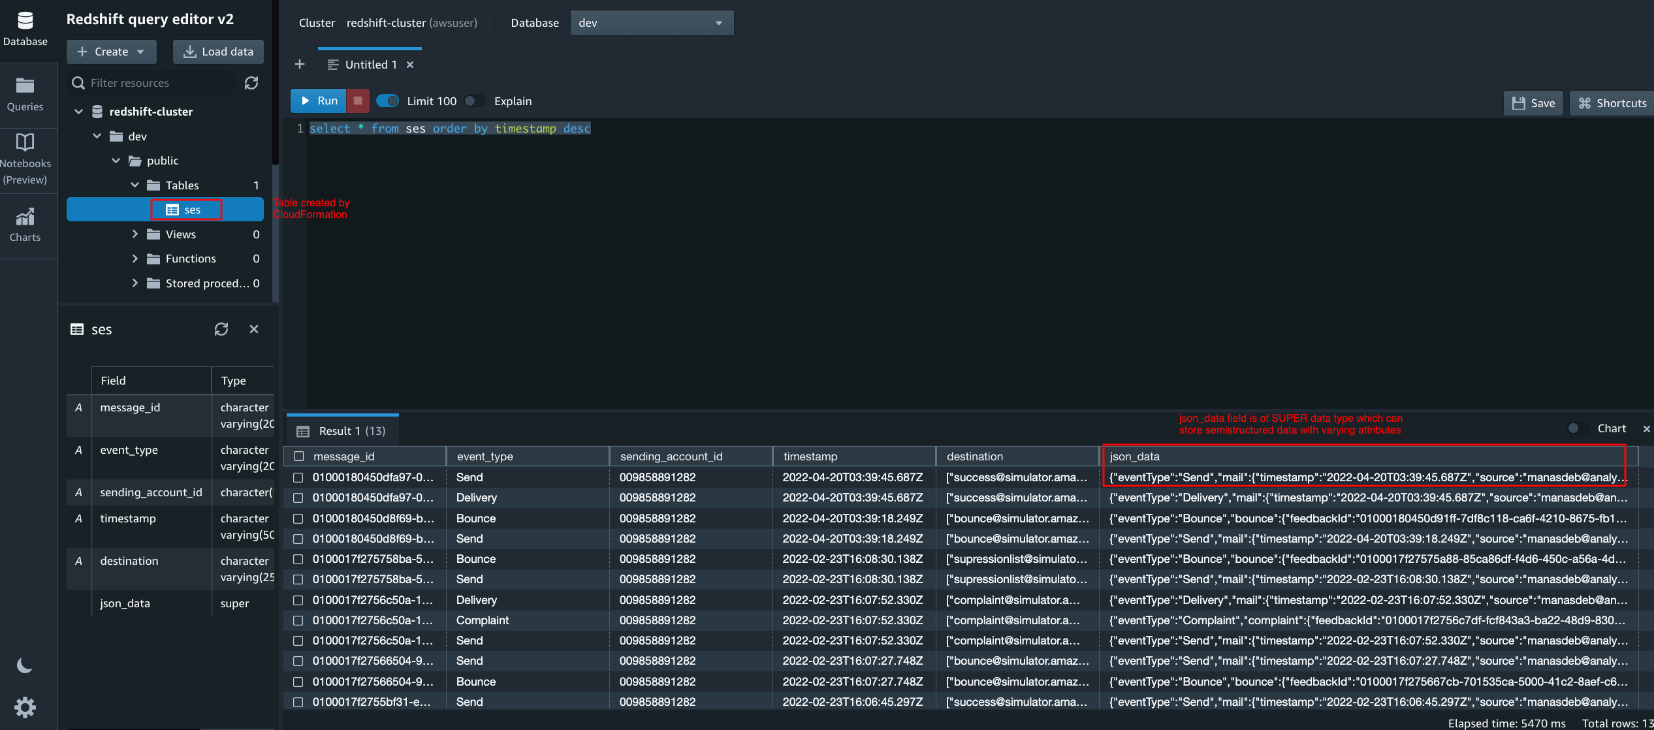The height and width of the screenshot is (730, 1654).
Task: Open the Database view in sidebar
Action: pos(25,29)
